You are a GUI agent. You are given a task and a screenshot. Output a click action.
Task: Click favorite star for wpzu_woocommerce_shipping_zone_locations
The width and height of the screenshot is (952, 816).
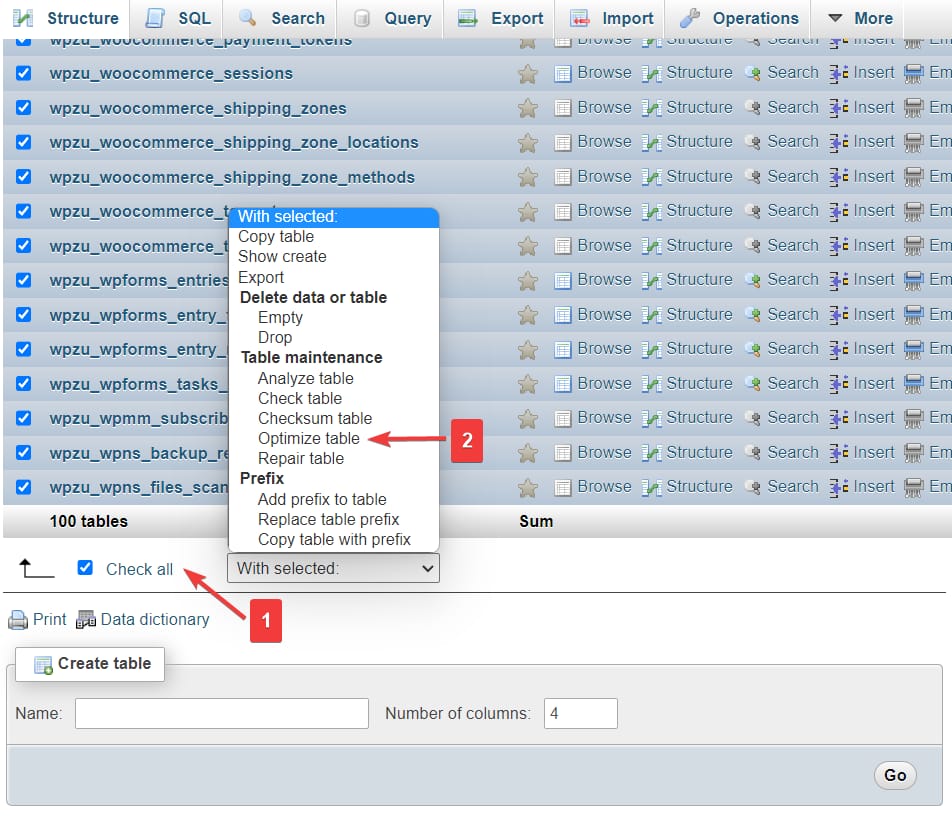click(x=528, y=143)
